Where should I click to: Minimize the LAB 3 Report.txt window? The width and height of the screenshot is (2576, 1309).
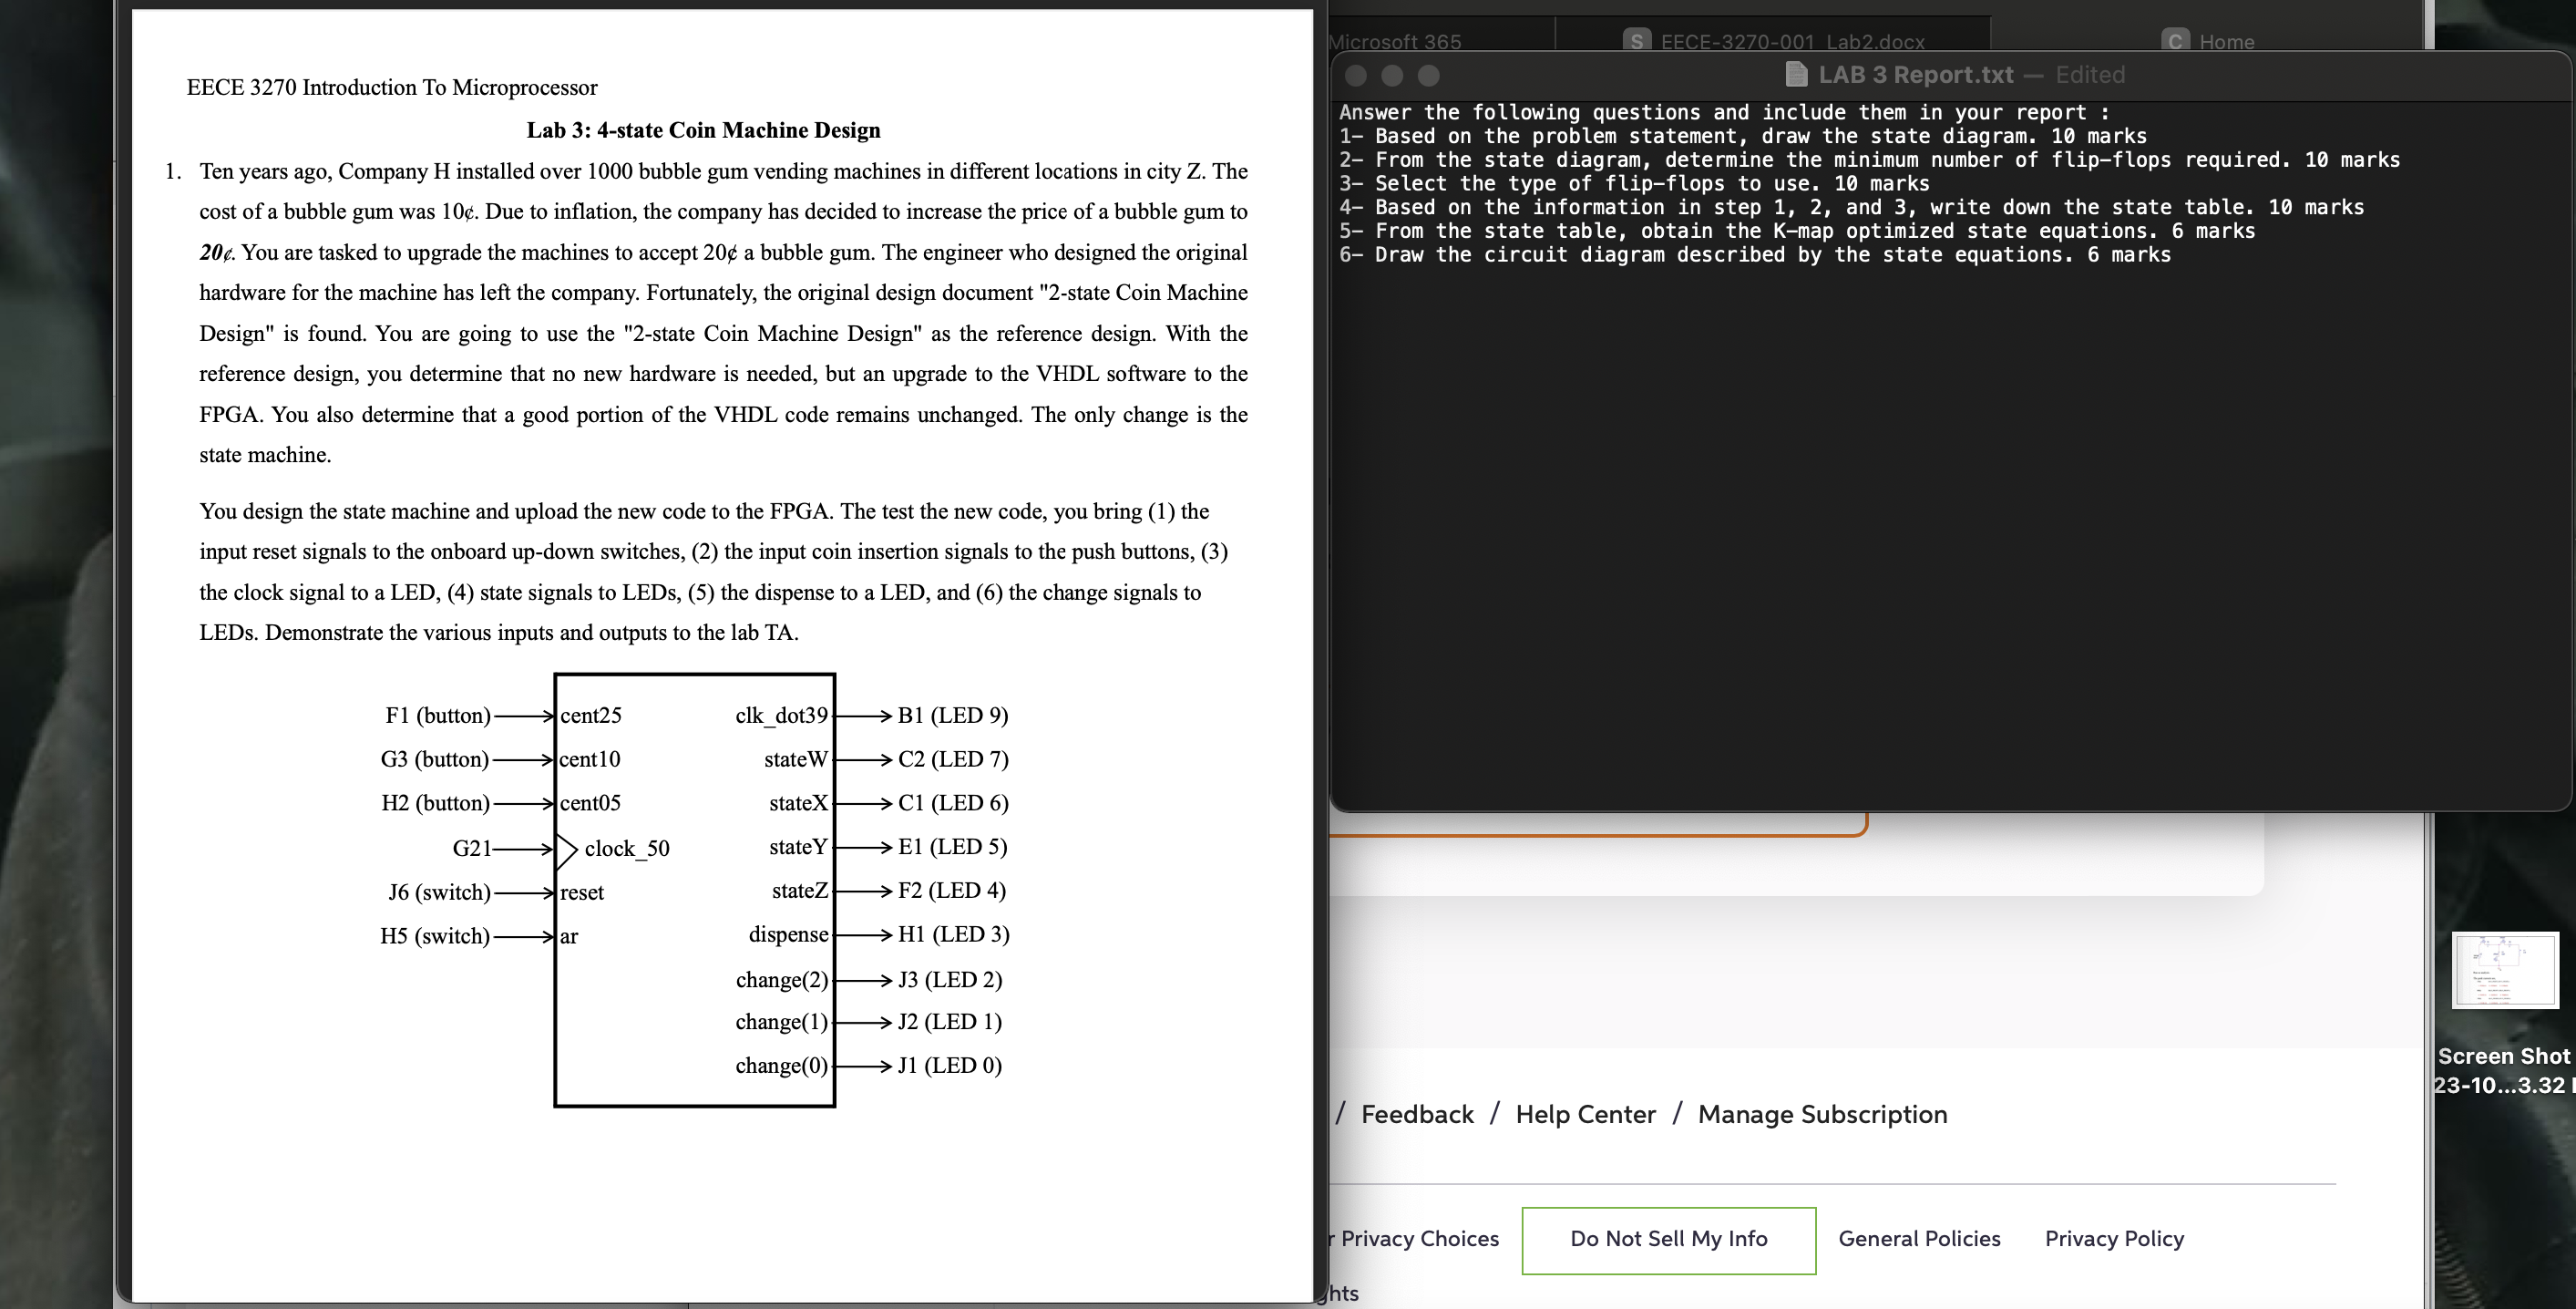[1392, 75]
